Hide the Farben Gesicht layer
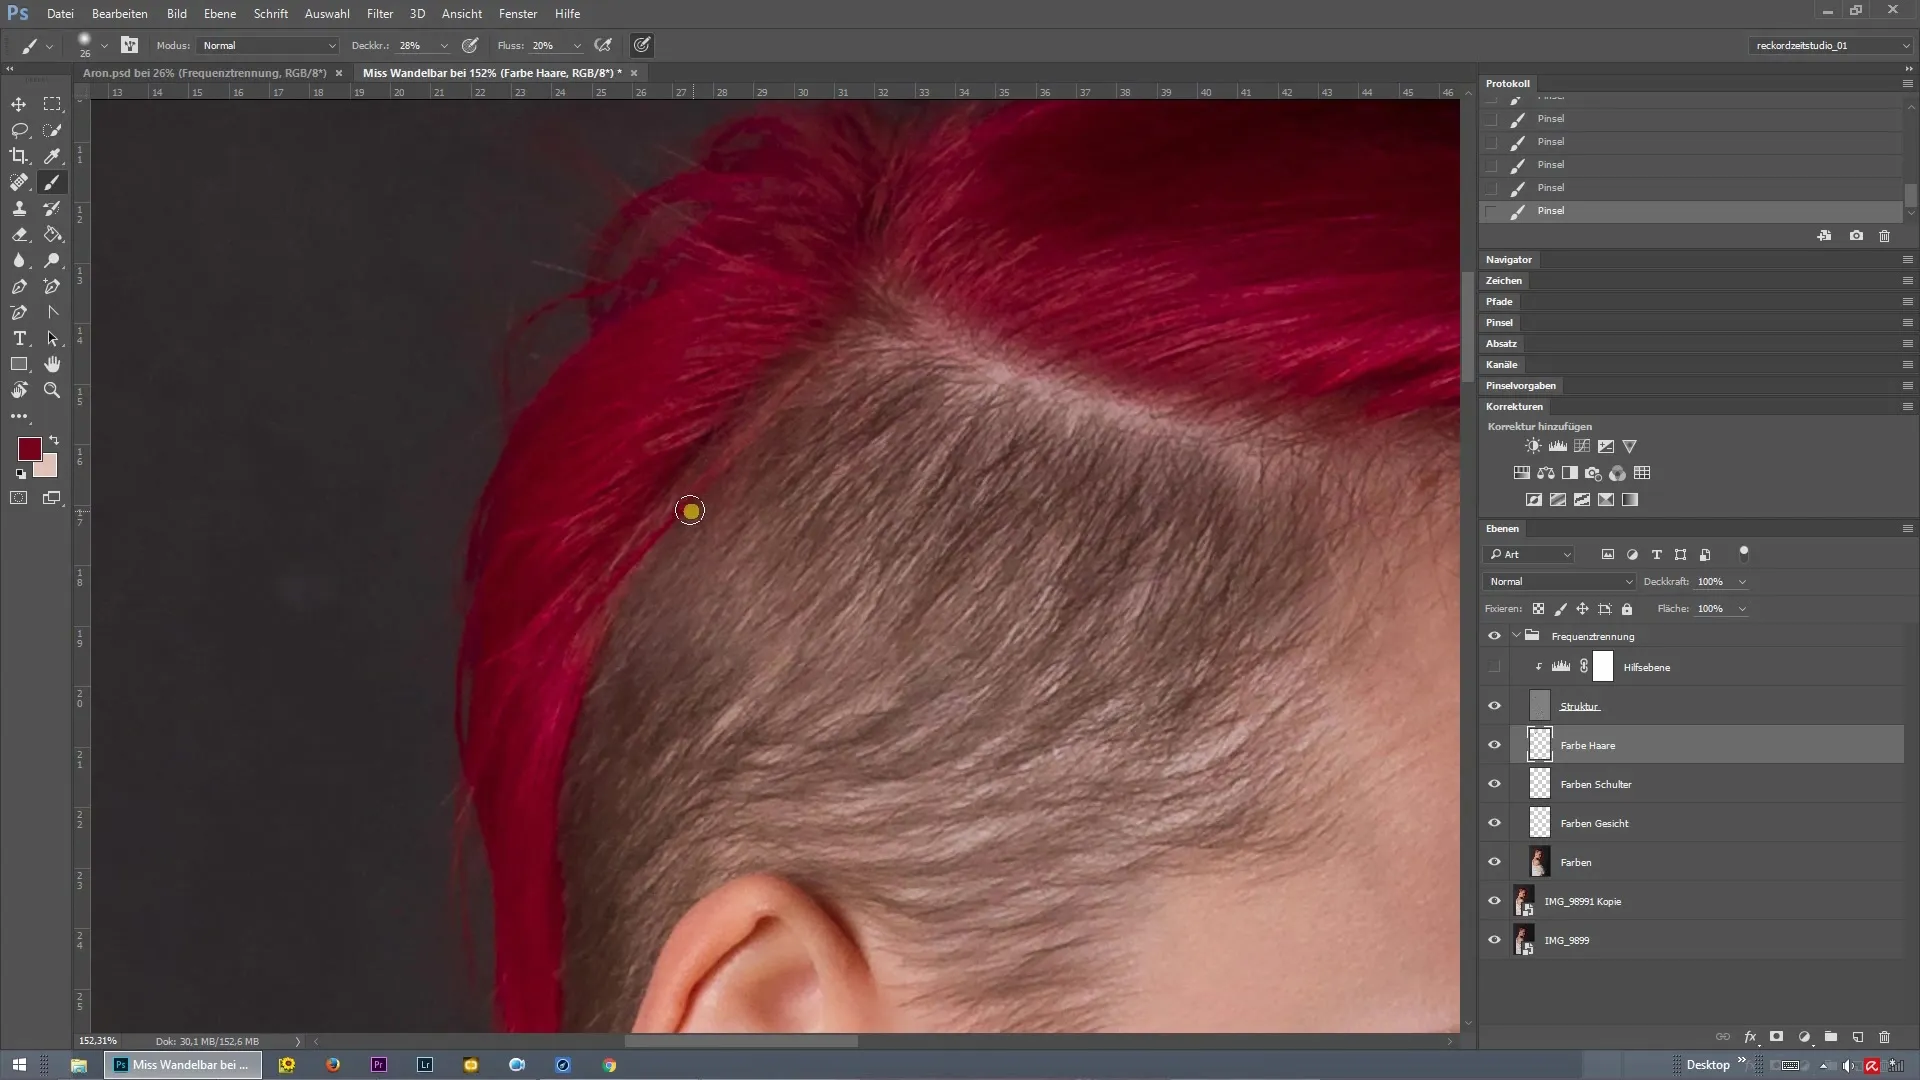 [1494, 823]
